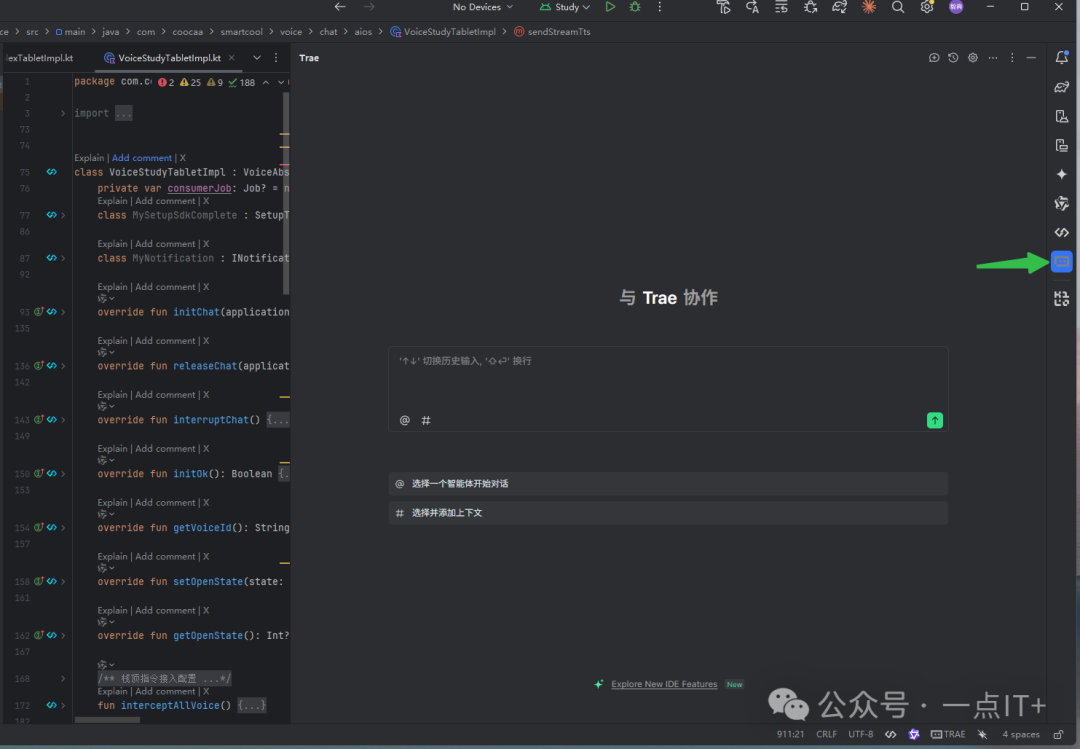
Task: Open the Gradle elephant tool window in the sidebar
Action: (1061, 87)
